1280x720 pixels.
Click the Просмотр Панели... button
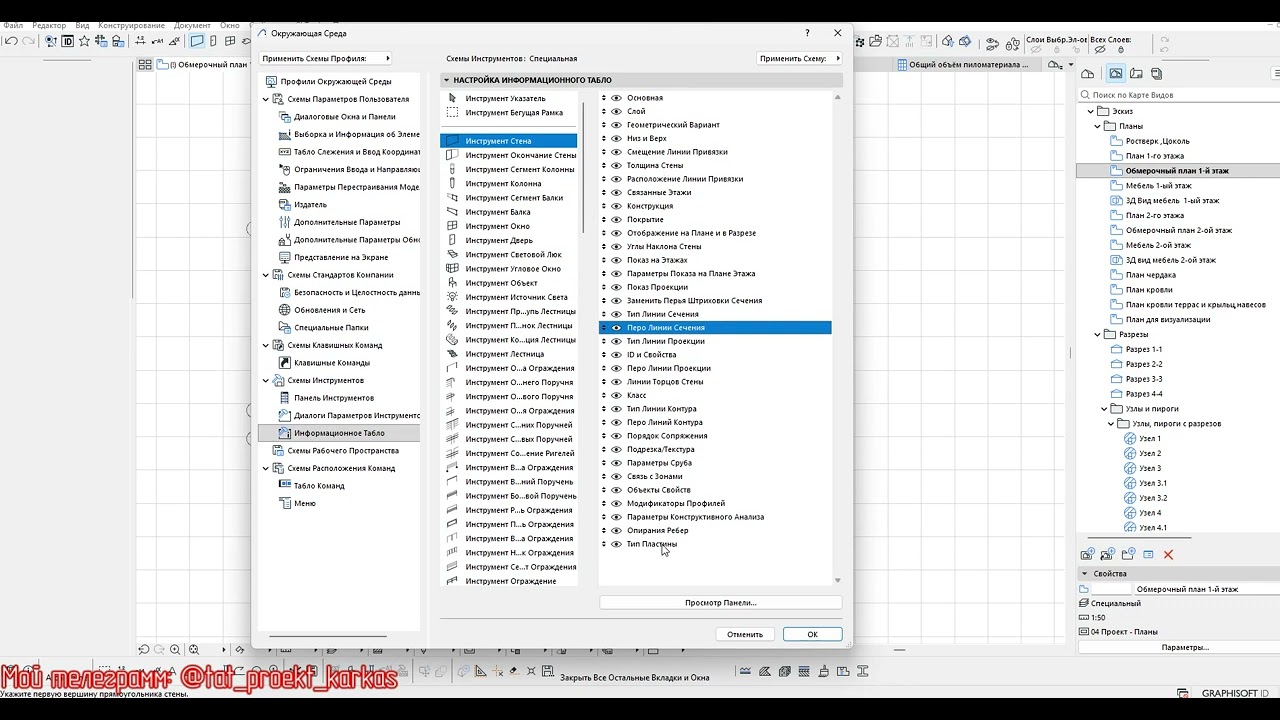tap(720, 603)
